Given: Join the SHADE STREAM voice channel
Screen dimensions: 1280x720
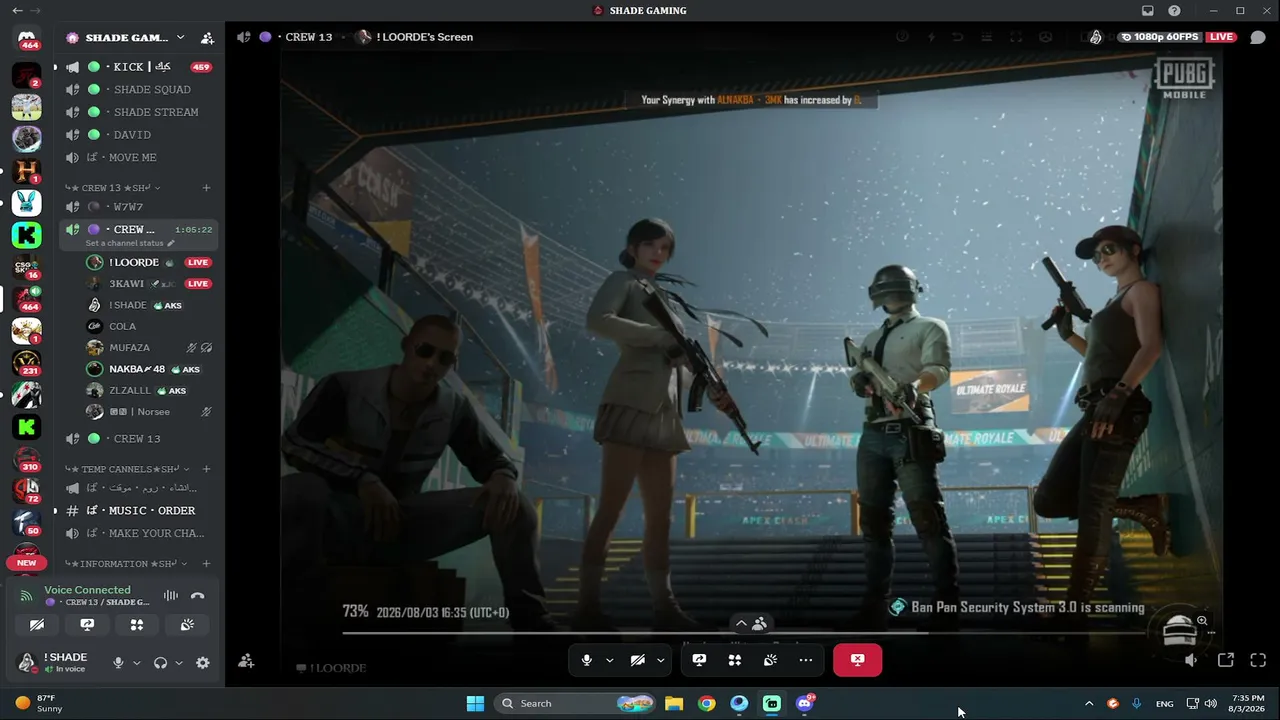Looking at the screenshot, I should pos(138,112).
